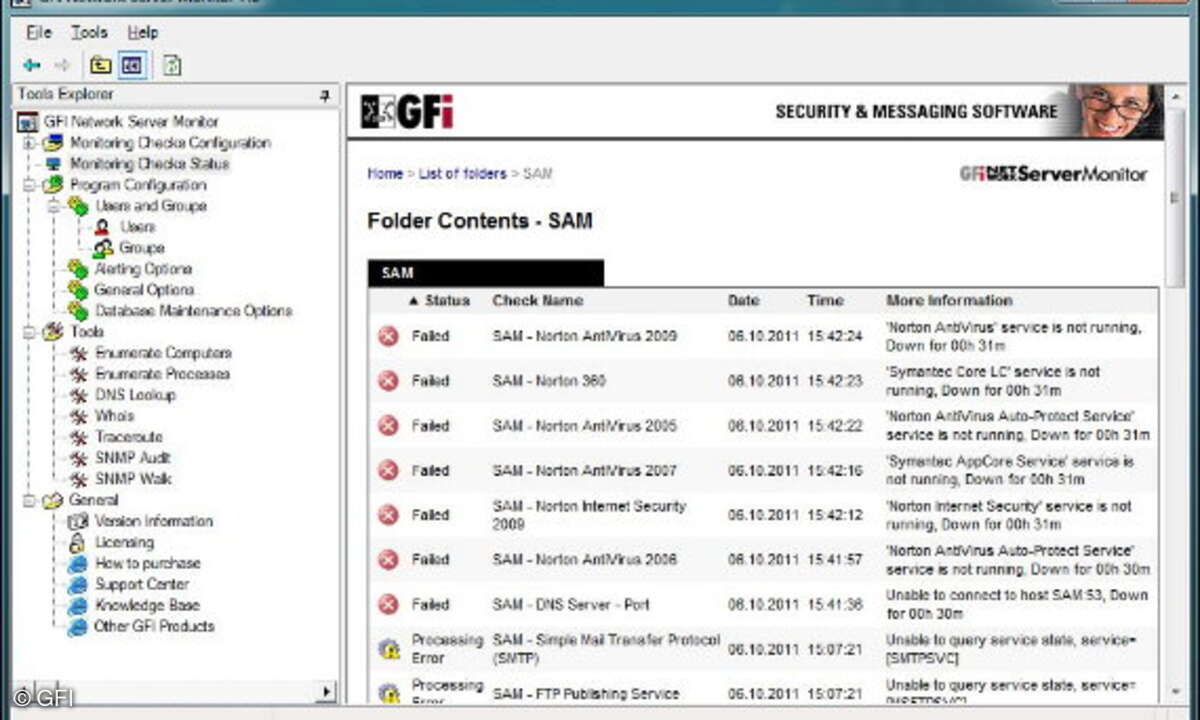
Task: Click the Groups people icon
Action: [x=103, y=248]
